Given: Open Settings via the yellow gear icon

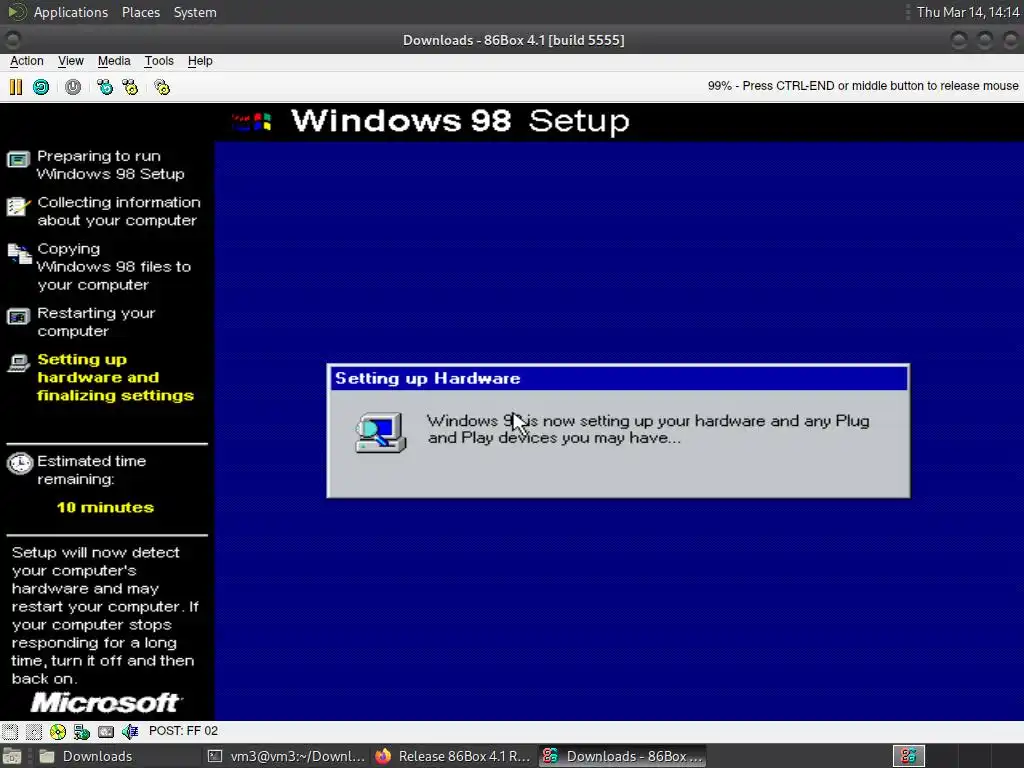Looking at the screenshot, I should pyautogui.click(x=162, y=87).
